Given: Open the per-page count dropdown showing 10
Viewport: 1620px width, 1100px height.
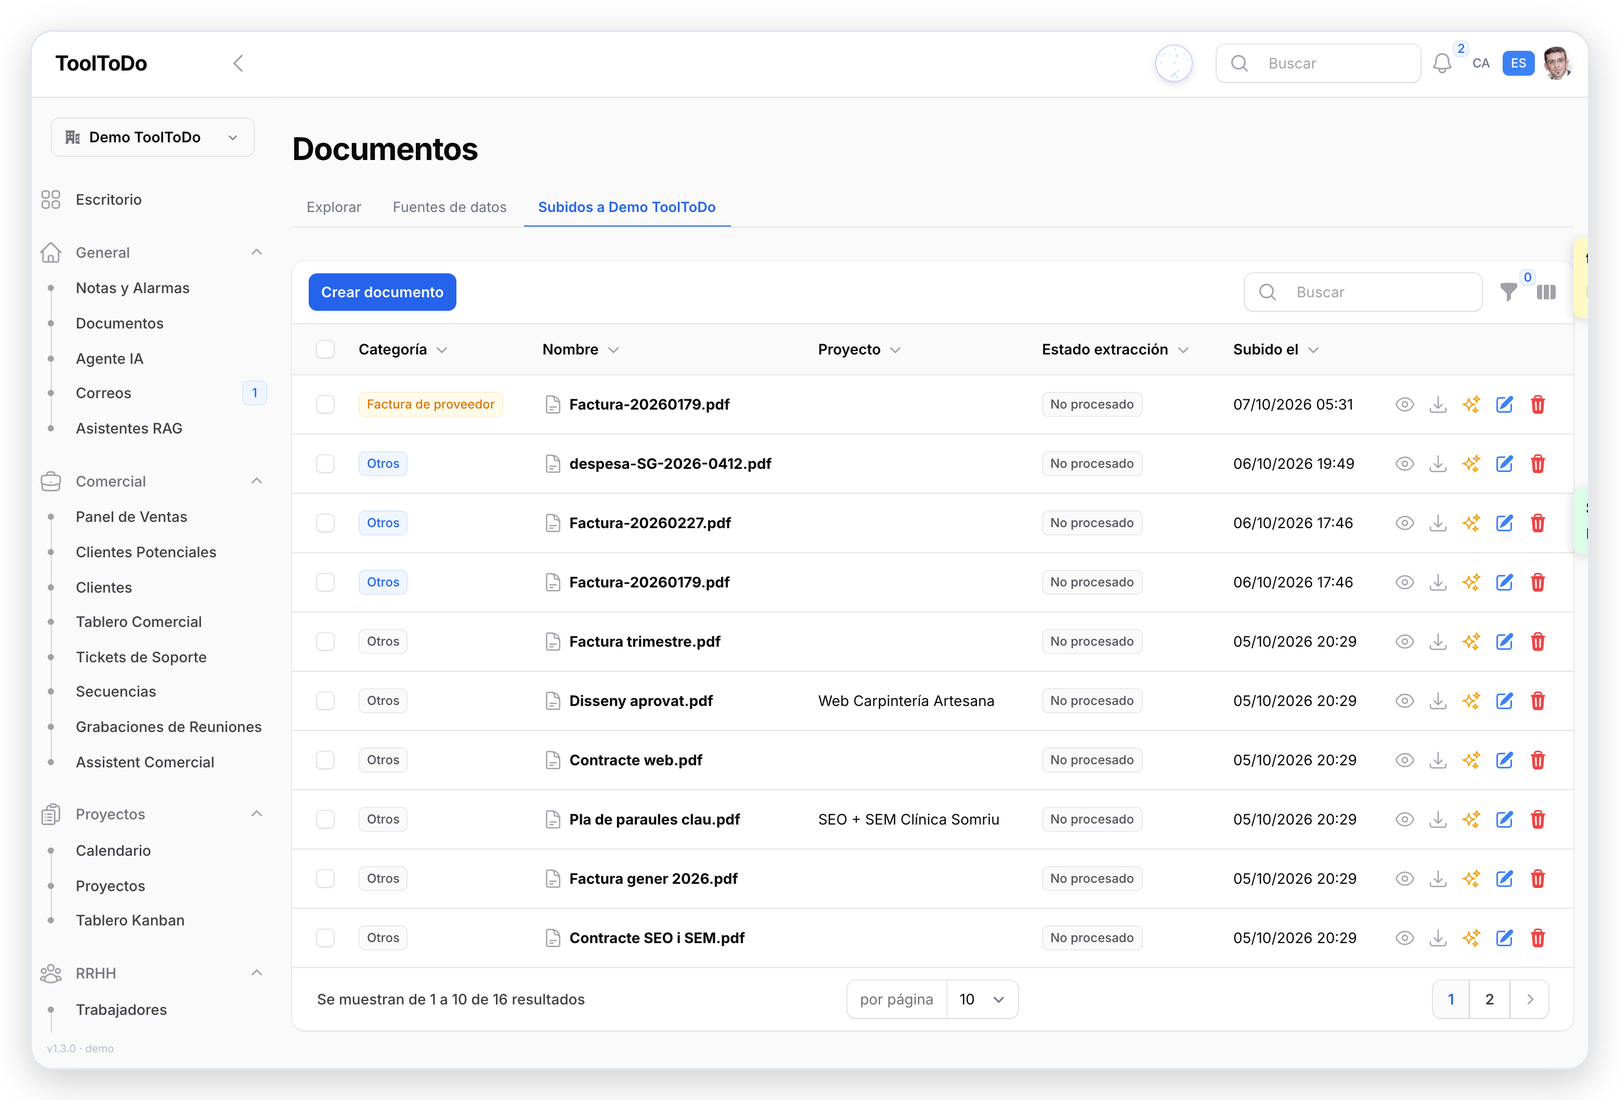Looking at the screenshot, I should point(982,1000).
